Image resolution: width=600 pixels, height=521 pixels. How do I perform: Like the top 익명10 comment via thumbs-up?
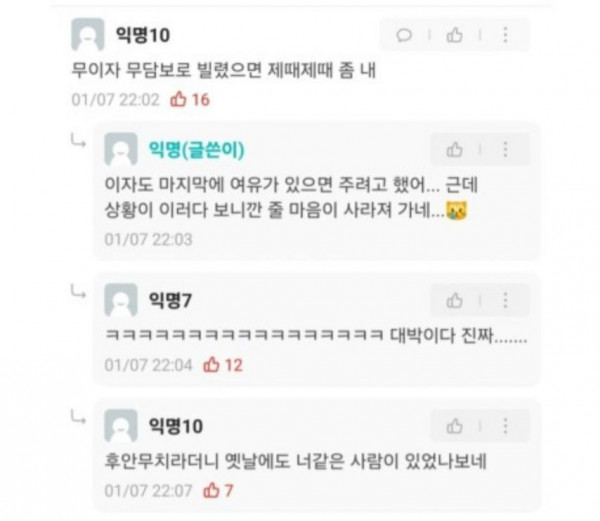pos(455,35)
